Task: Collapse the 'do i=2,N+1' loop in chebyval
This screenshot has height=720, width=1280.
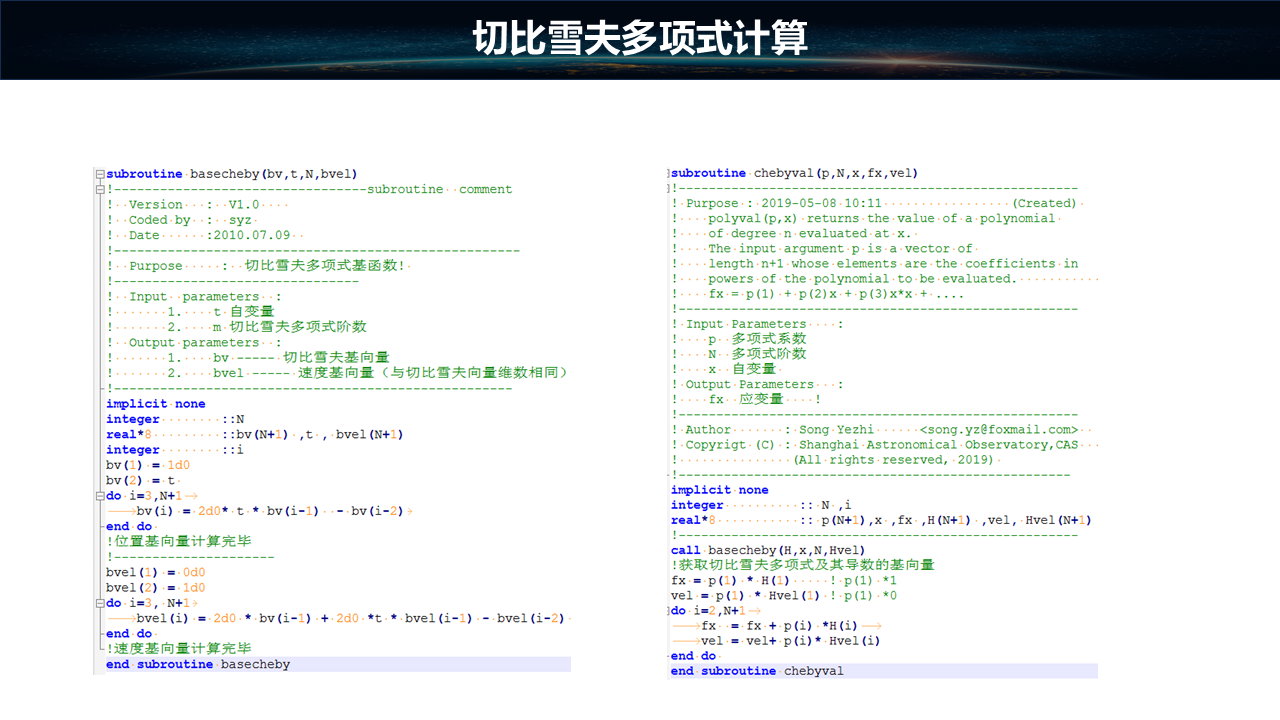Action: [x=666, y=611]
